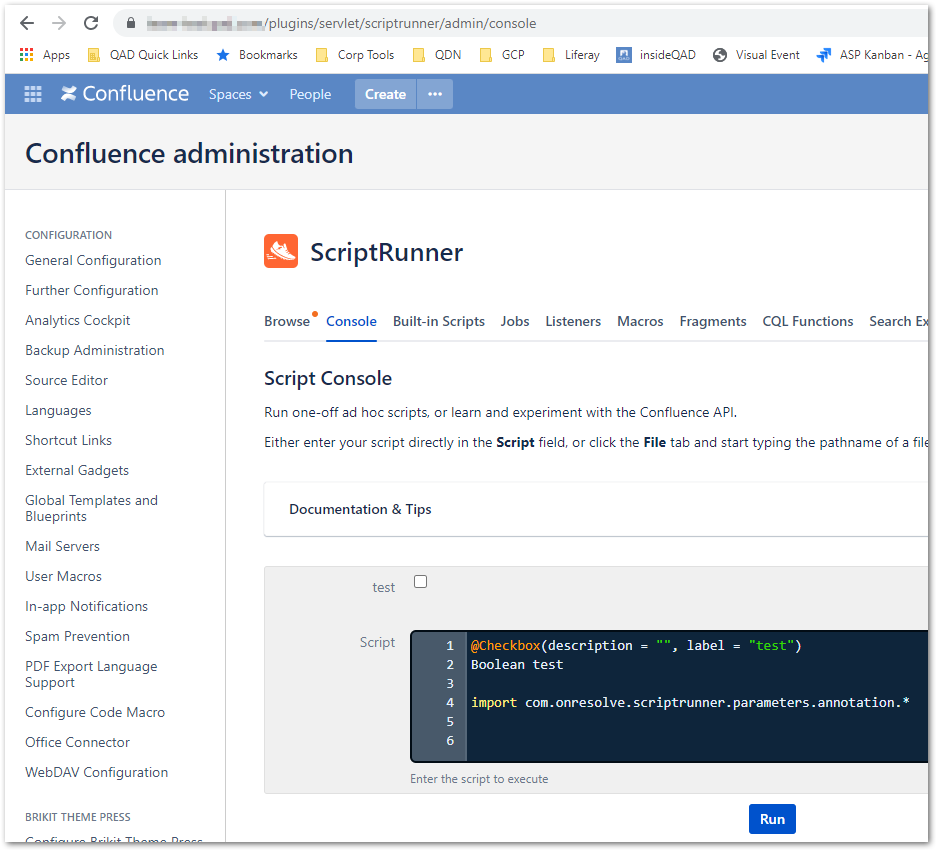Click the 'Enter the script to execute' hint
937x851 pixels.
pyautogui.click(x=479, y=779)
